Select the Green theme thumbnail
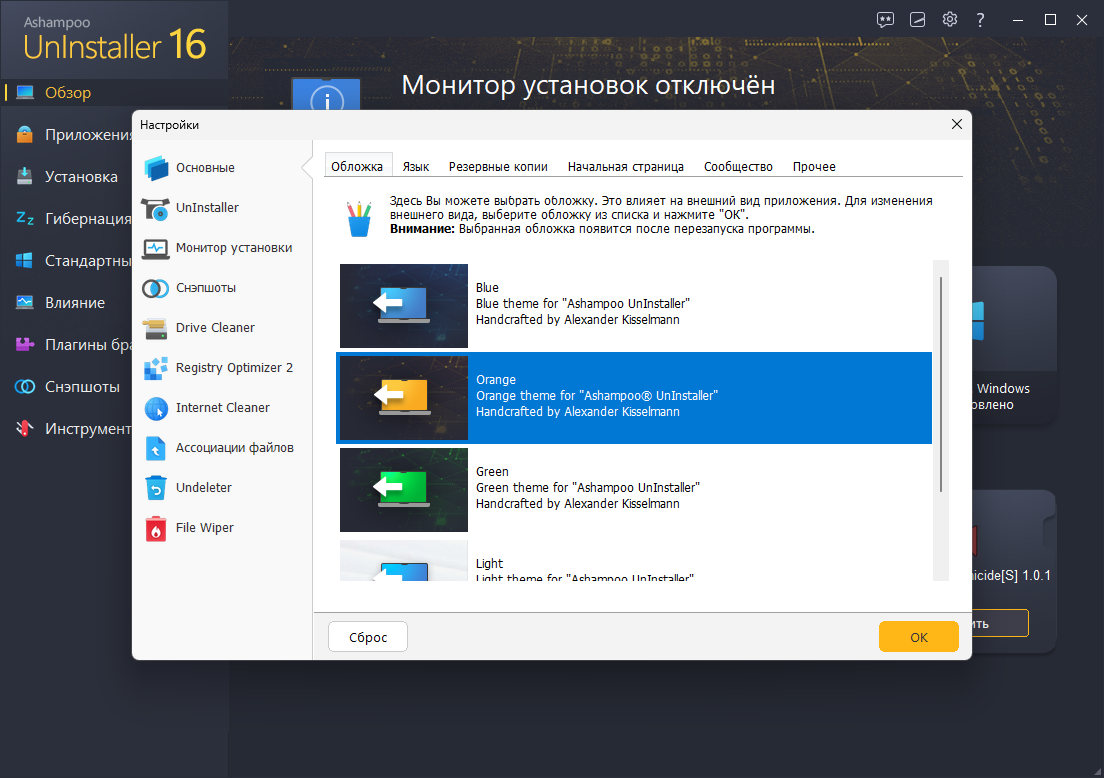Viewport: 1104px width, 778px height. coord(404,490)
